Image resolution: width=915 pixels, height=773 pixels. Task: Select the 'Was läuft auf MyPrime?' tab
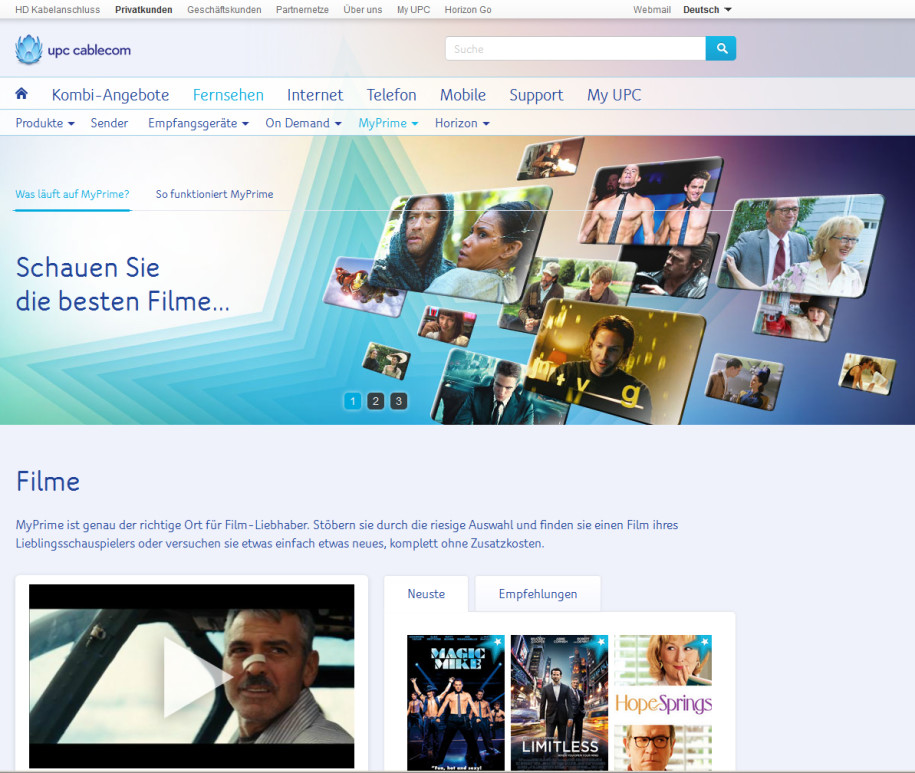coord(72,194)
